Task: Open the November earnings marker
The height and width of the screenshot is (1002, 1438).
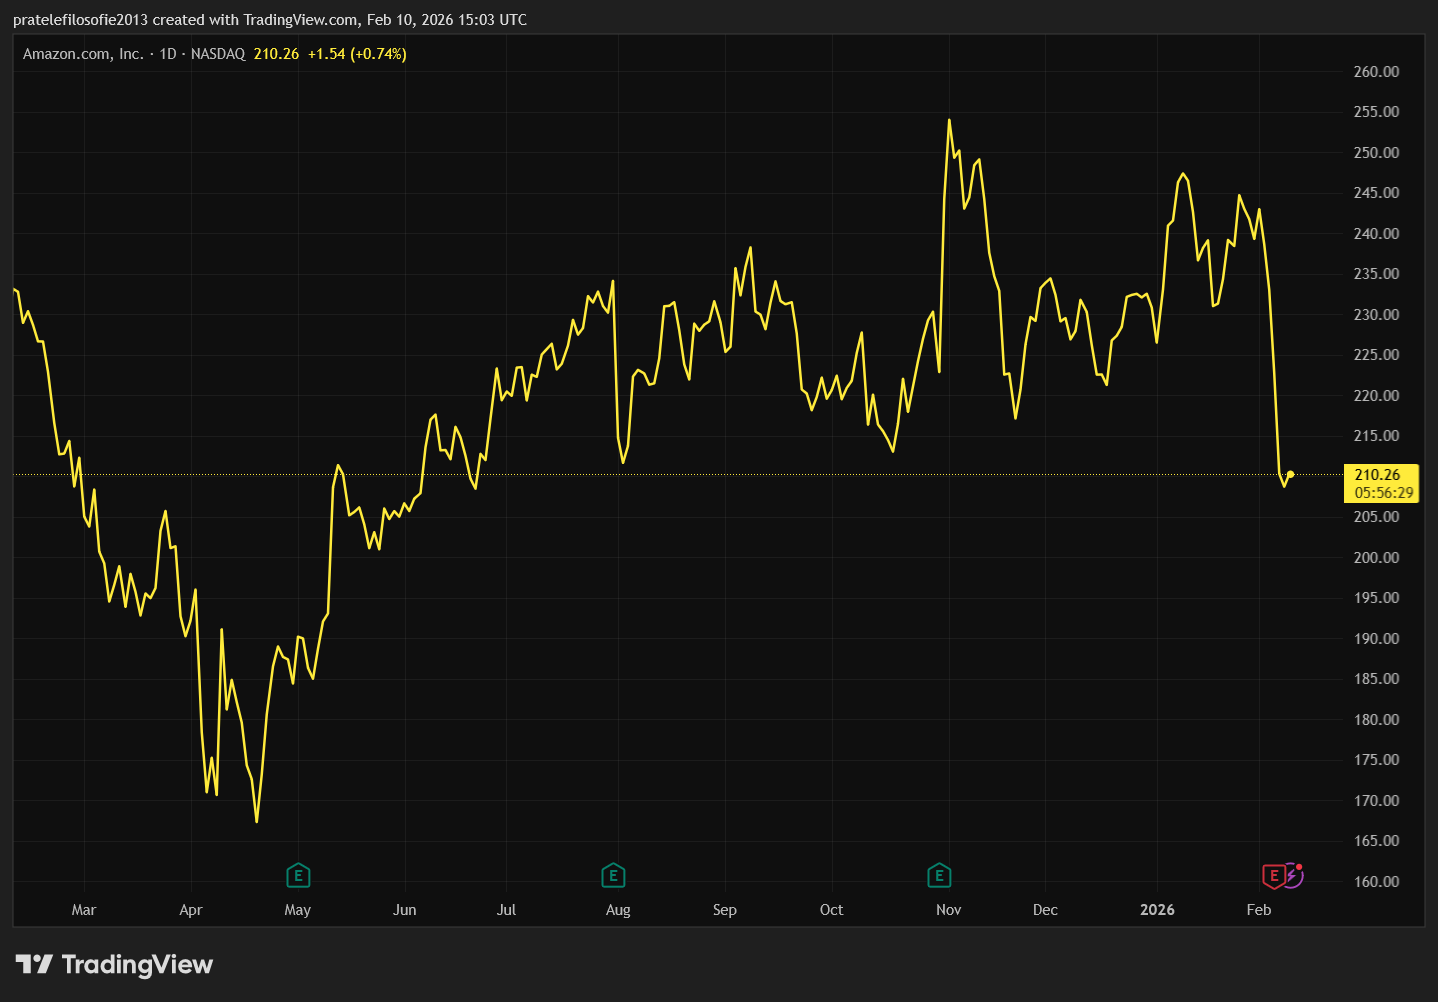Action: pos(938,876)
